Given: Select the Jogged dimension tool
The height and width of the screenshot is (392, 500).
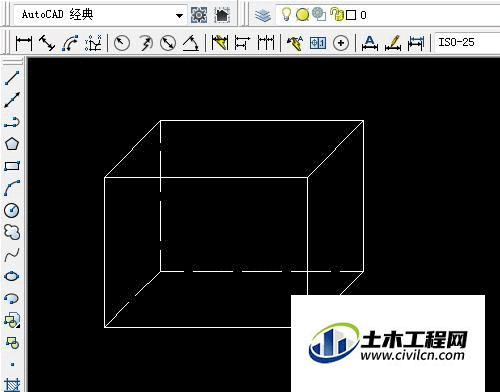Looking at the screenshot, I should pos(146,43).
